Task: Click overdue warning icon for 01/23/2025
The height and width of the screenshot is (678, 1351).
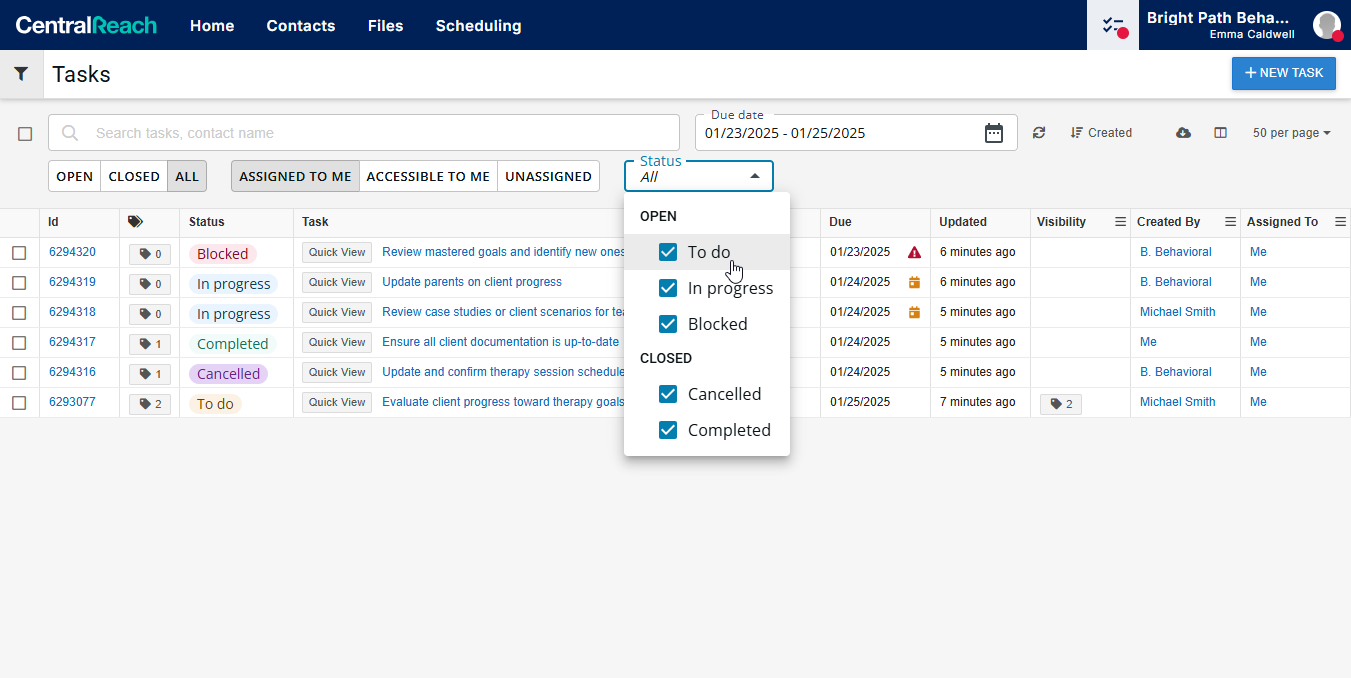Action: 914,252
